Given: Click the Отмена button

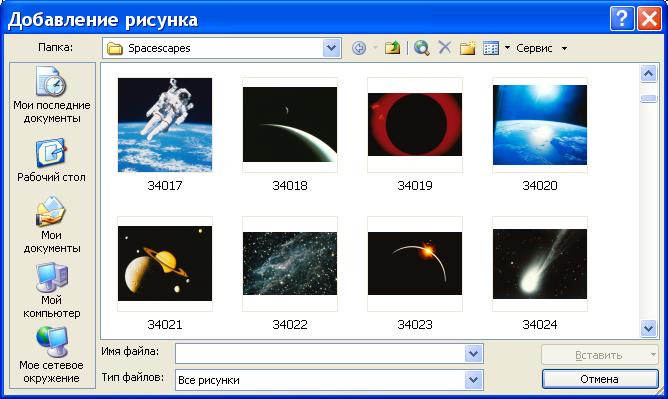Looking at the screenshot, I should [x=600, y=379].
